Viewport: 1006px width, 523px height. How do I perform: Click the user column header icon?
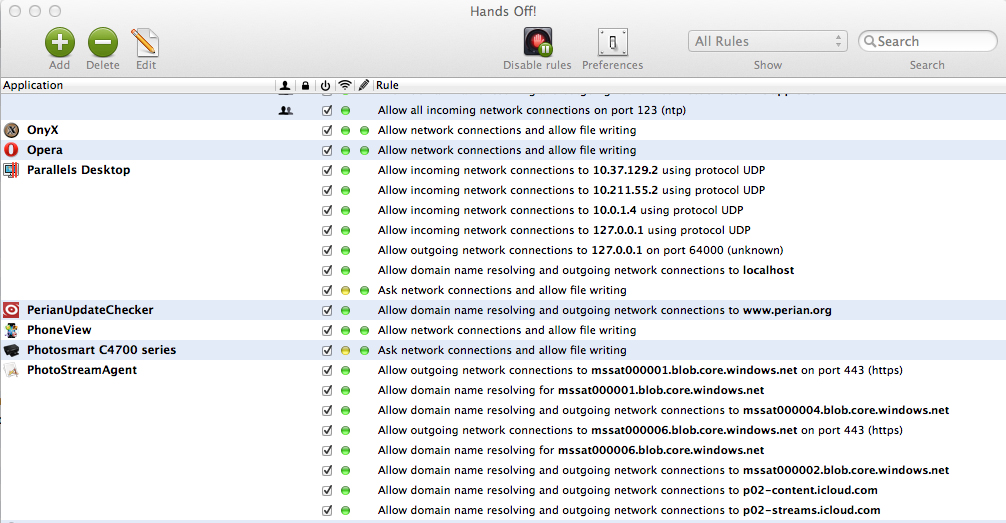tap(285, 85)
